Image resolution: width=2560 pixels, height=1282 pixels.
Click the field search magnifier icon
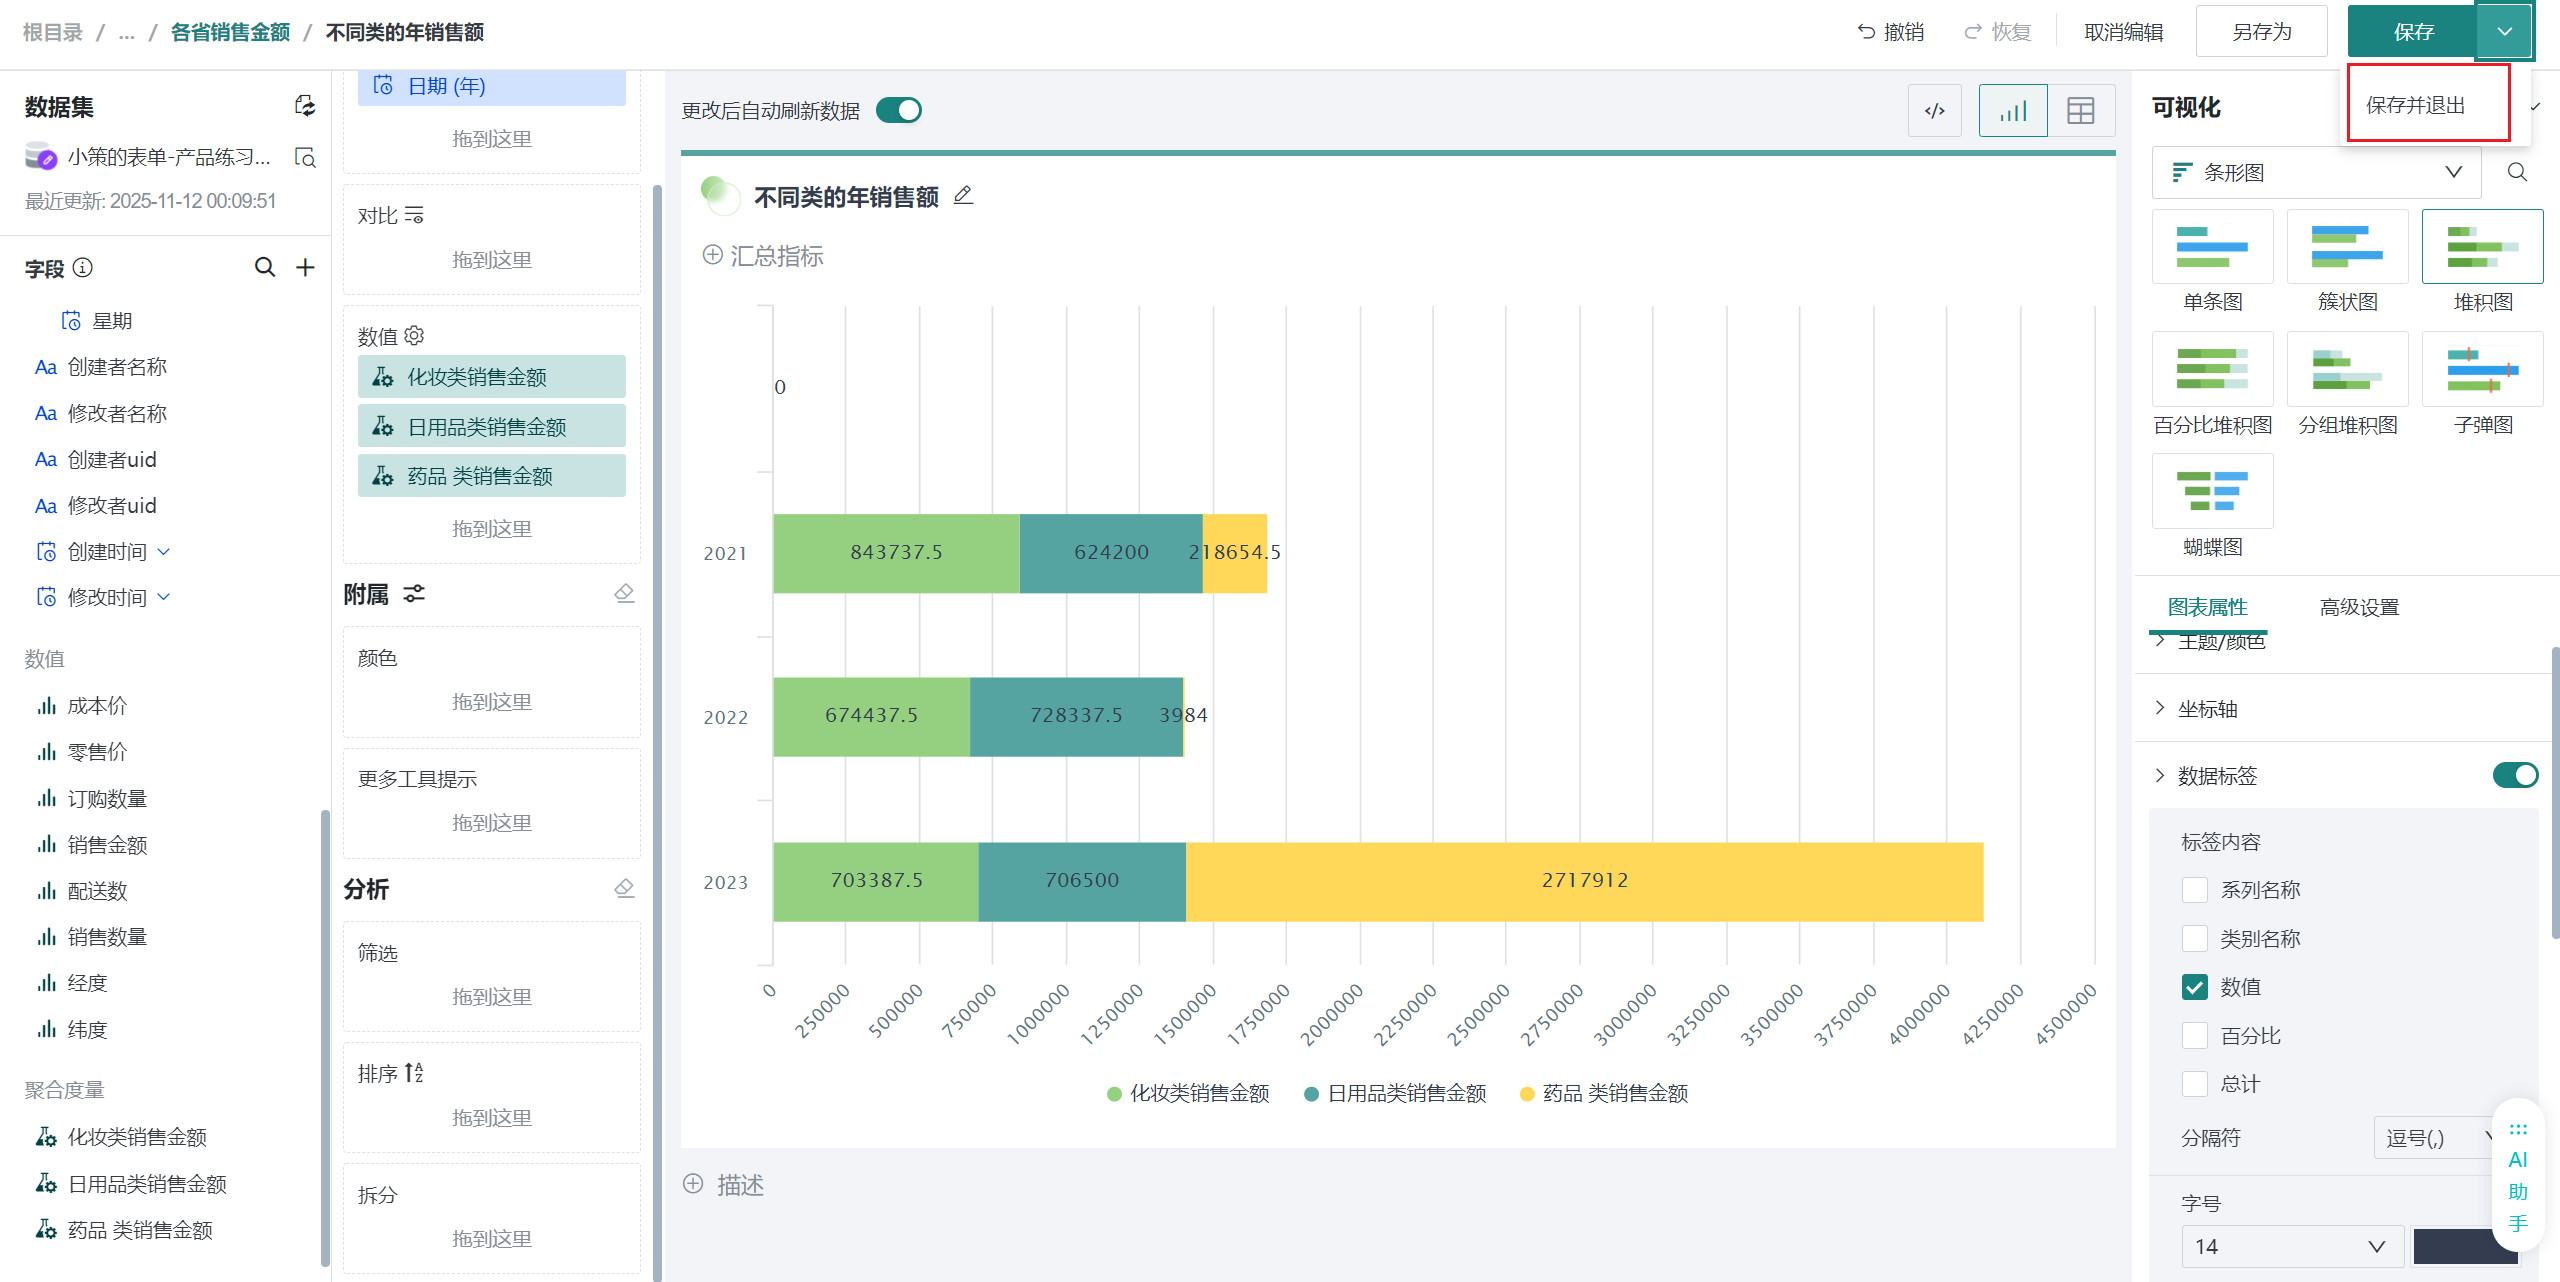click(264, 267)
